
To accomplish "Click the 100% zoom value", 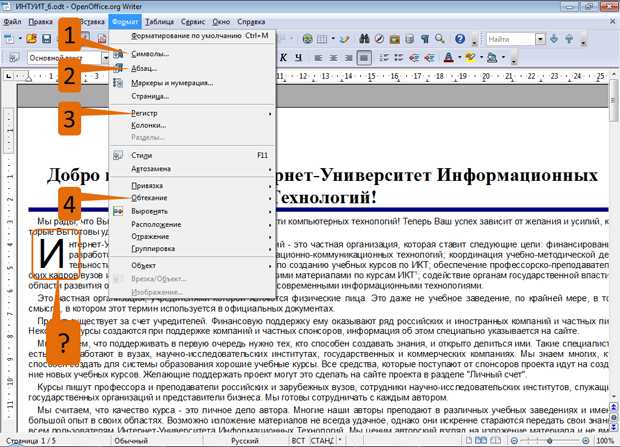I will [605, 440].
